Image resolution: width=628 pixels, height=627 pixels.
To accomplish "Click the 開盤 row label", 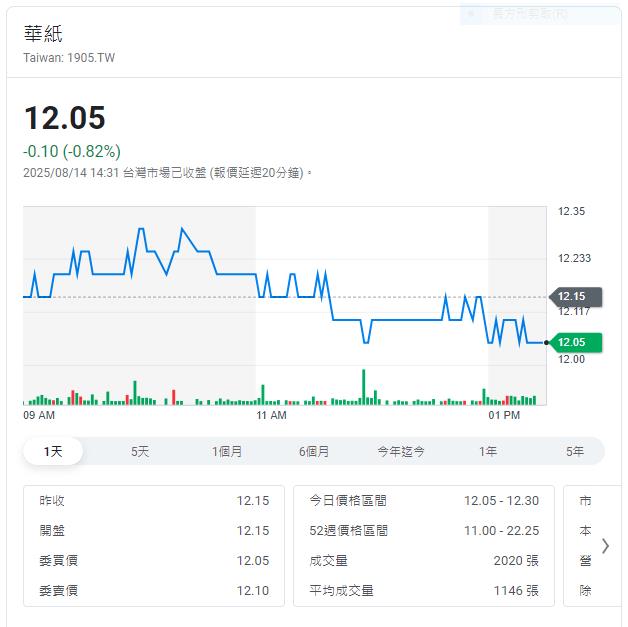I will (52, 531).
